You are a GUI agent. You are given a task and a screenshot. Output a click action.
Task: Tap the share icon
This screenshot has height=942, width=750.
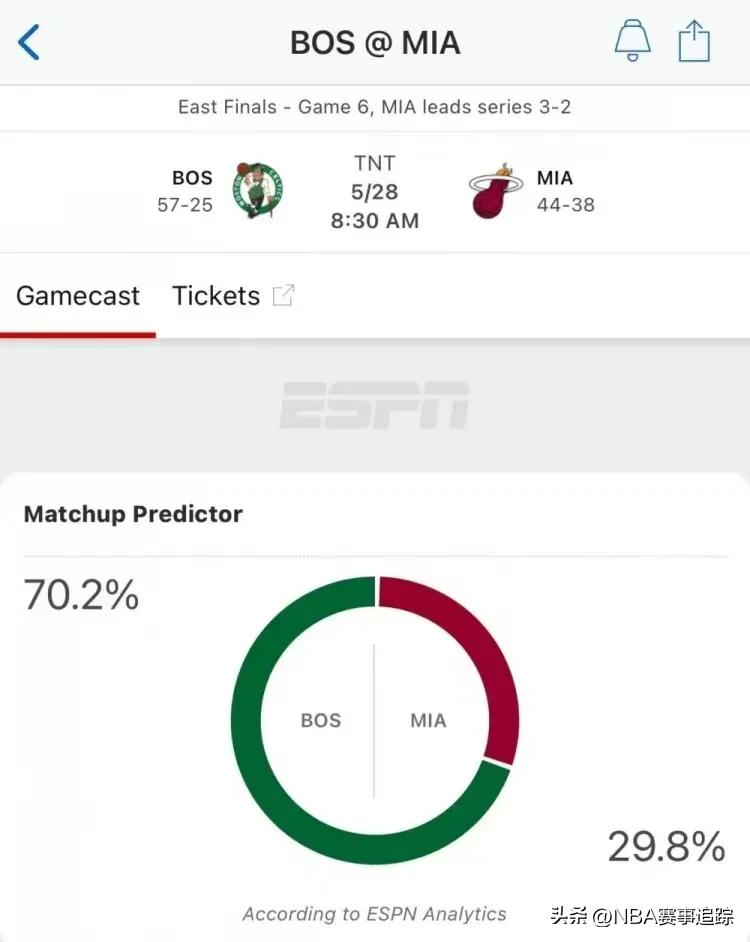[694, 42]
